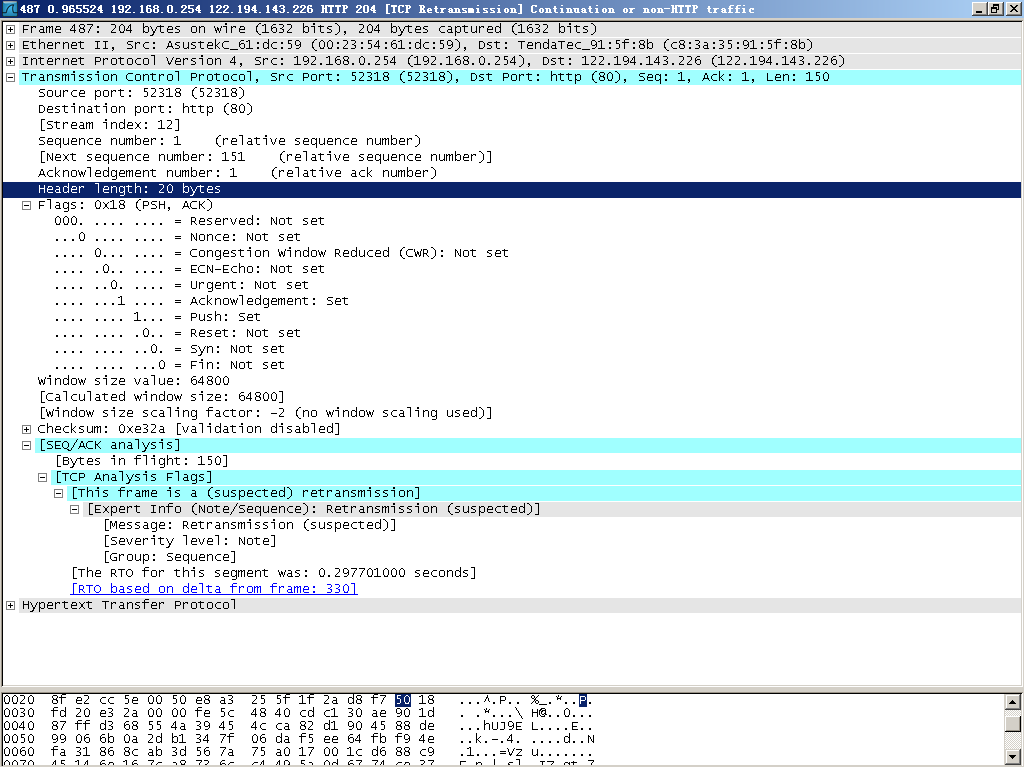This screenshot has width=1024, height=768.
Task: Expand the Frame 487 tree node
Action: (x=10, y=29)
